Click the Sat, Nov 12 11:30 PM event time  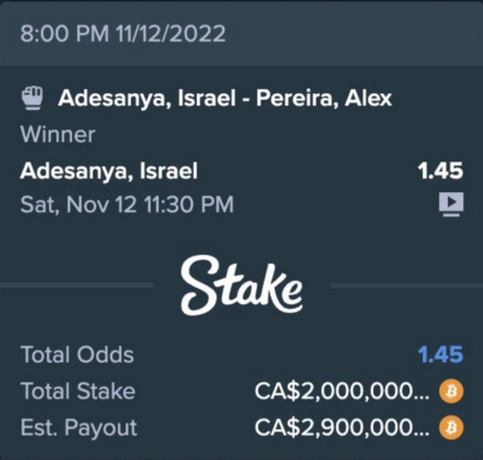tap(127, 204)
